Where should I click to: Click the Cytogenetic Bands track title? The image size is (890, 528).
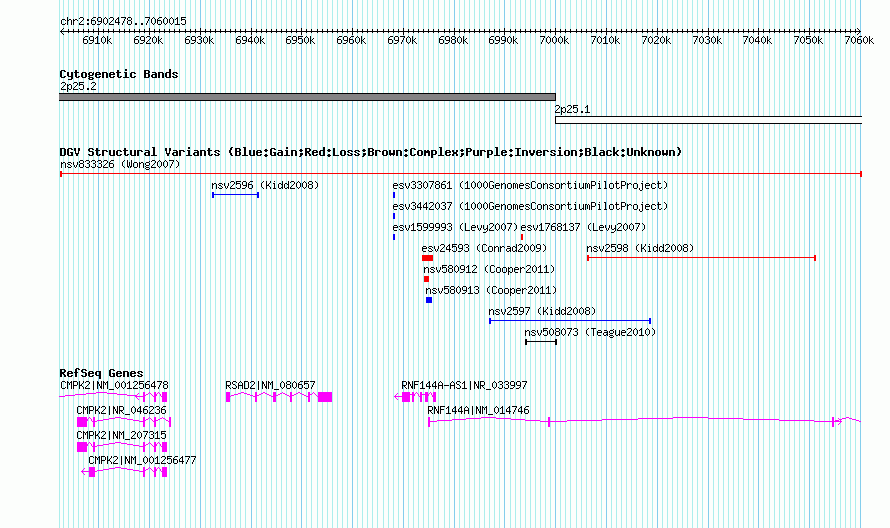coord(119,74)
